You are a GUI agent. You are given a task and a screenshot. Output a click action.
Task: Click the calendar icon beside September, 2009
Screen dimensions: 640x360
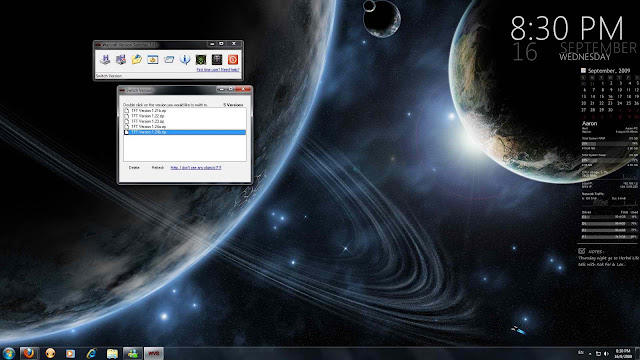click(583, 71)
